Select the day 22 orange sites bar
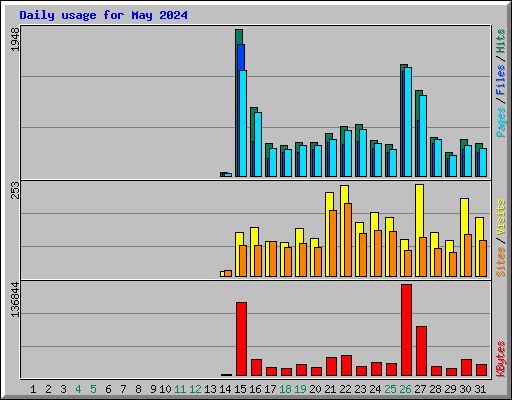The width and height of the screenshot is (512, 400). (348, 240)
